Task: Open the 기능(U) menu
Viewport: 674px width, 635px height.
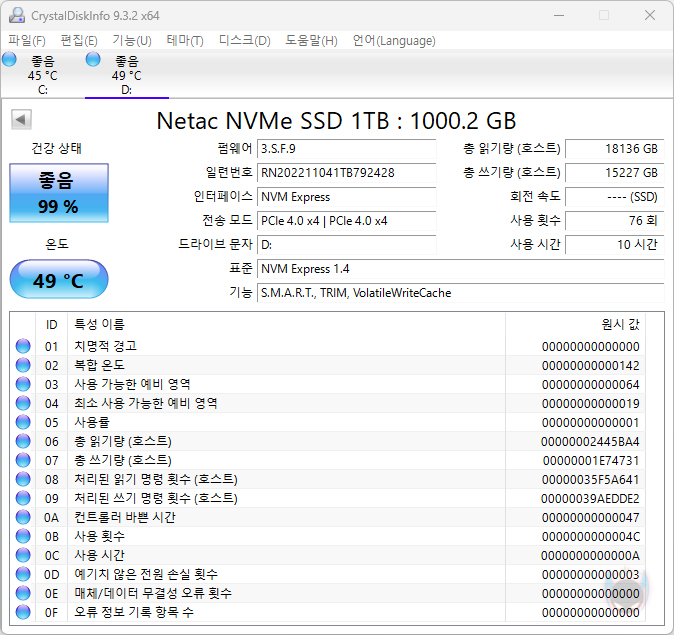Action: [x=132, y=41]
